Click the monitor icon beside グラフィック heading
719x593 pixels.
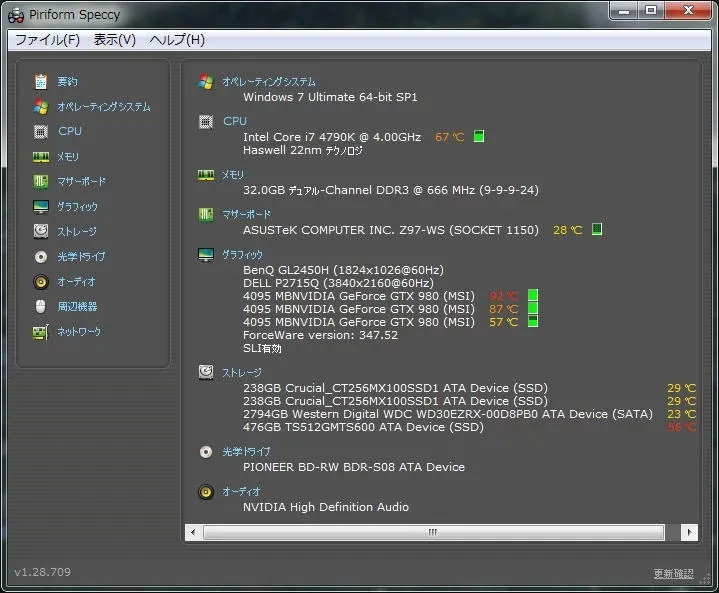click(206, 255)
